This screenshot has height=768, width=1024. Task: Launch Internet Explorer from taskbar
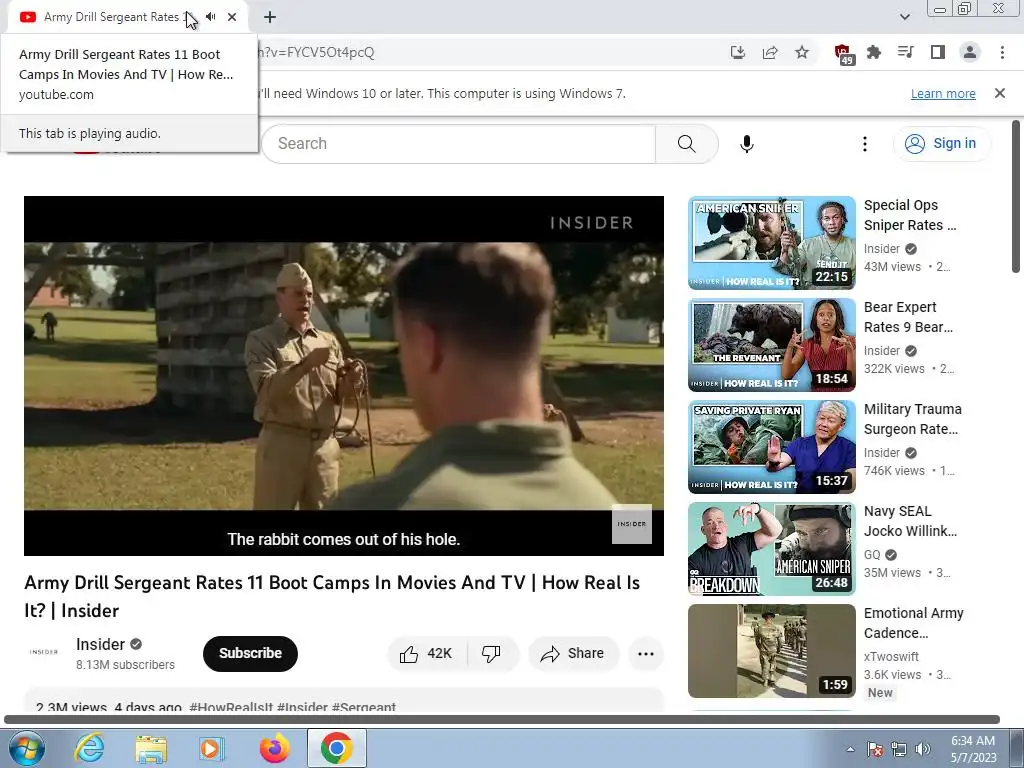point(89,748)
